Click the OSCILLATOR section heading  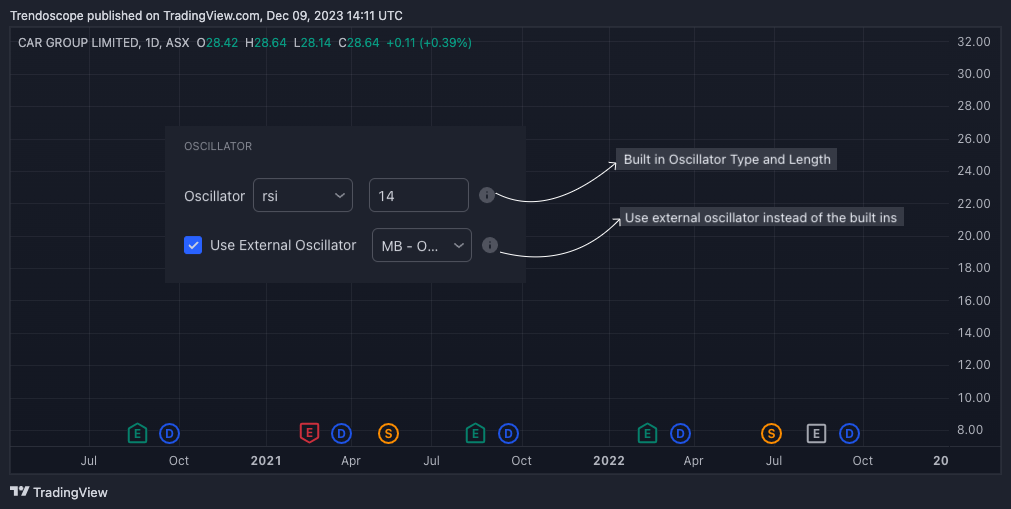tap(218, 146)
